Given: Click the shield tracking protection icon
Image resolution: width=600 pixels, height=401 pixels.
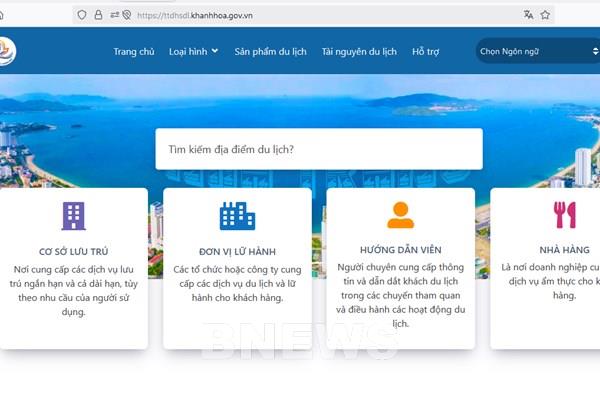Looking at the screenshot, I should pyautogui.click(x=82, y=15).
